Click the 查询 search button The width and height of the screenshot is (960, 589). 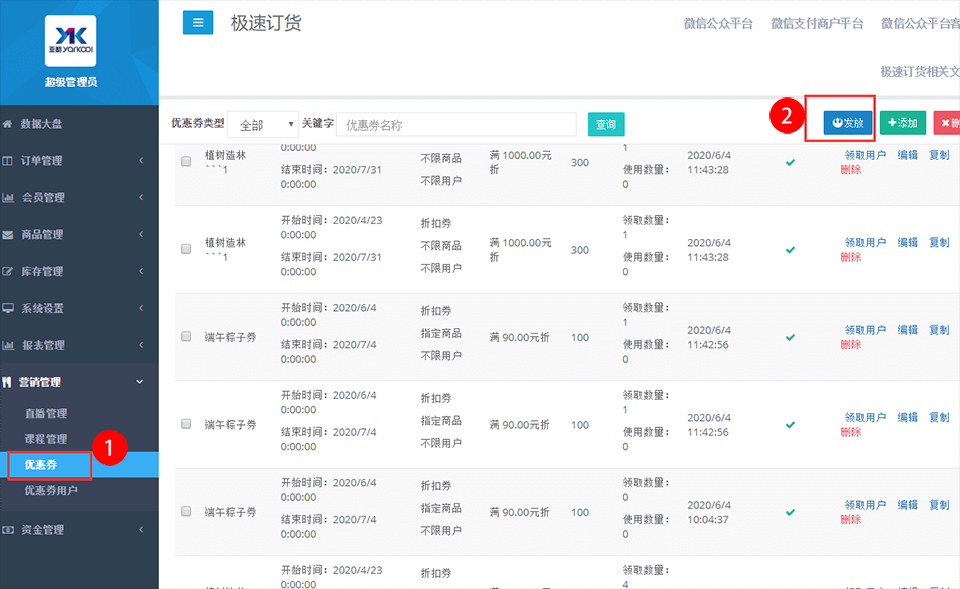tap(606, 124)
